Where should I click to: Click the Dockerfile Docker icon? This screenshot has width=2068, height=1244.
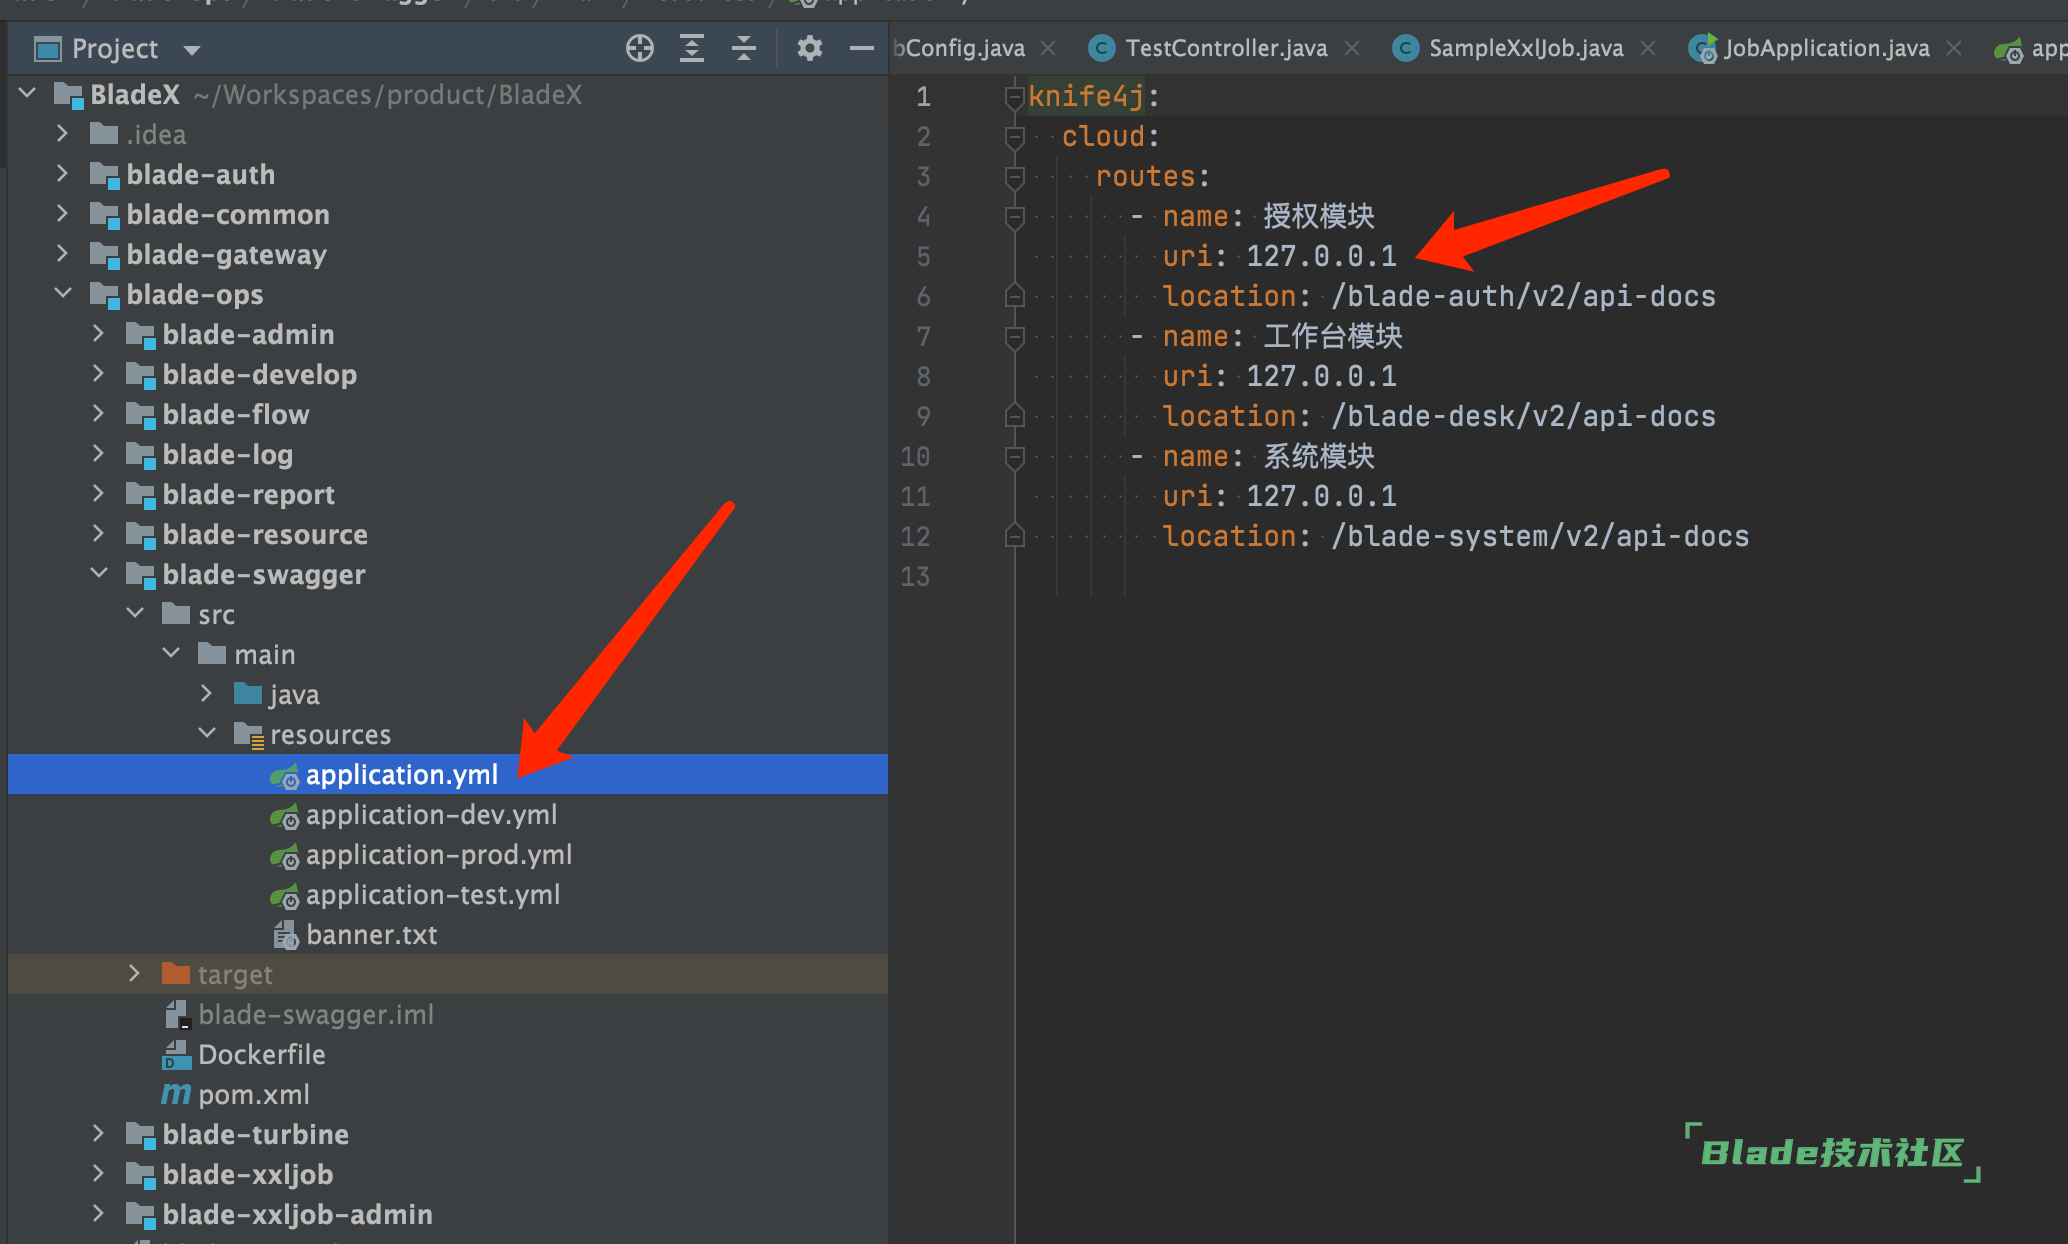[177, 1055]
